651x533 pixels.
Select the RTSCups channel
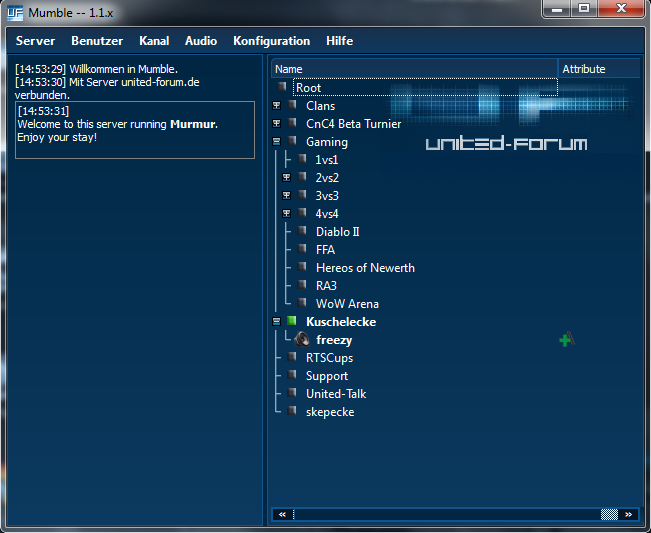pos(330,358)
